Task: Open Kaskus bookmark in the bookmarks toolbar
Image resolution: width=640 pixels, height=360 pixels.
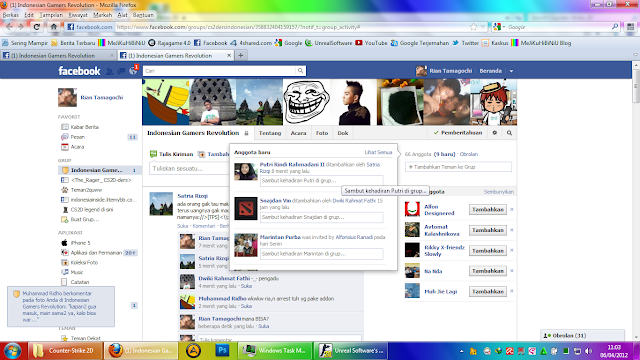Action: pos(495,43)
